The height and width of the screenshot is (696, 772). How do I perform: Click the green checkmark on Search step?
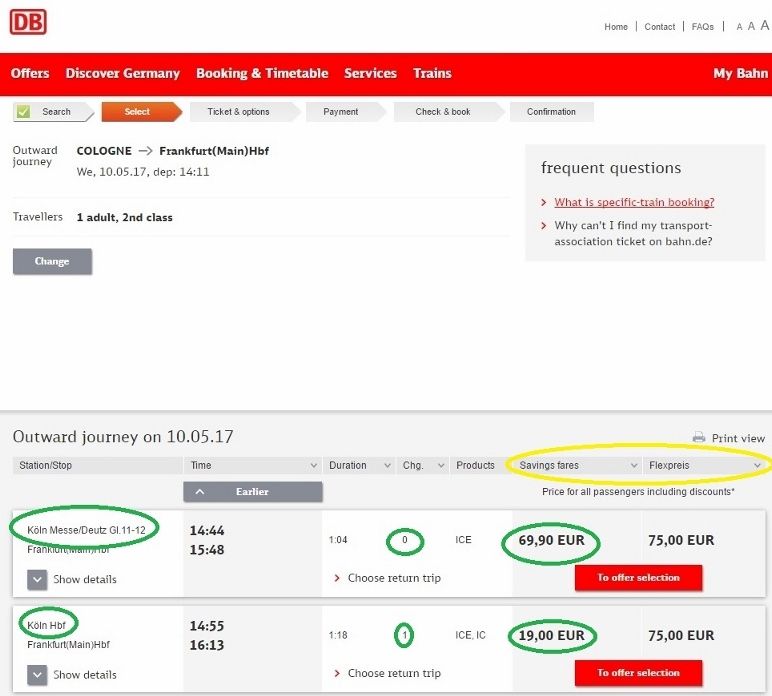[23, 112]
